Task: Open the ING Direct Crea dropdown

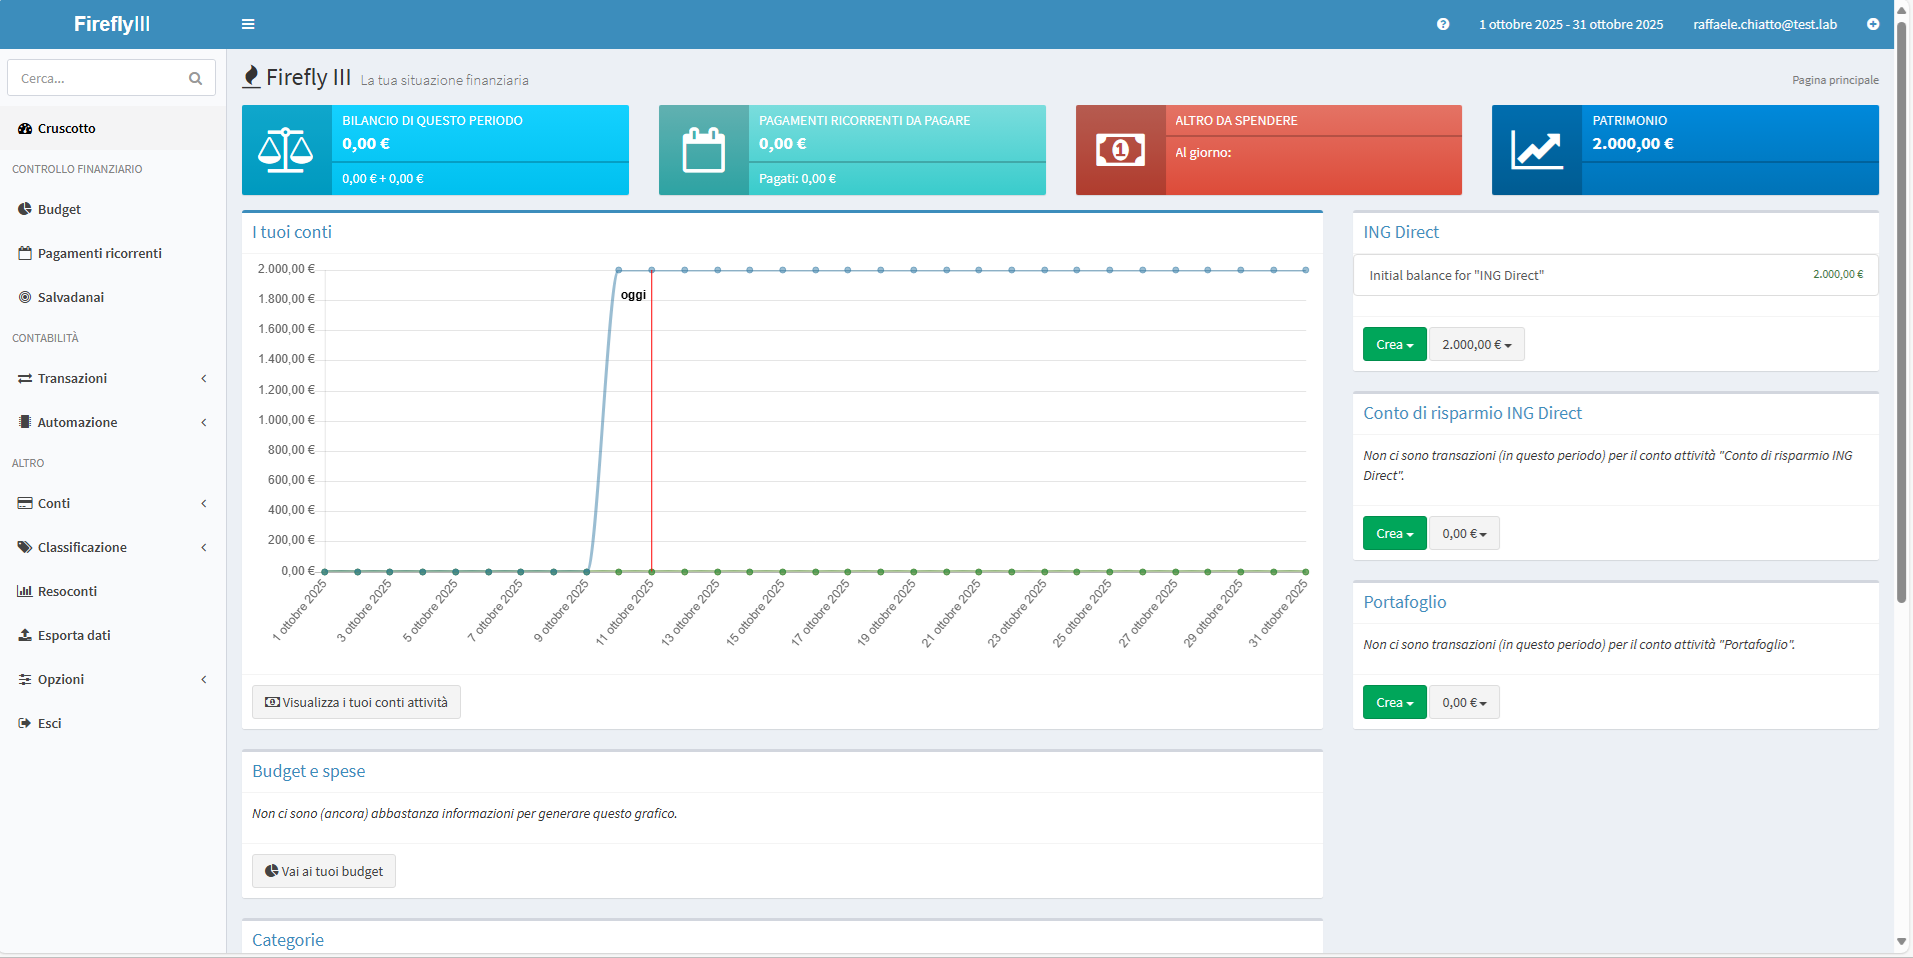Action: [x=1394, y=344]
